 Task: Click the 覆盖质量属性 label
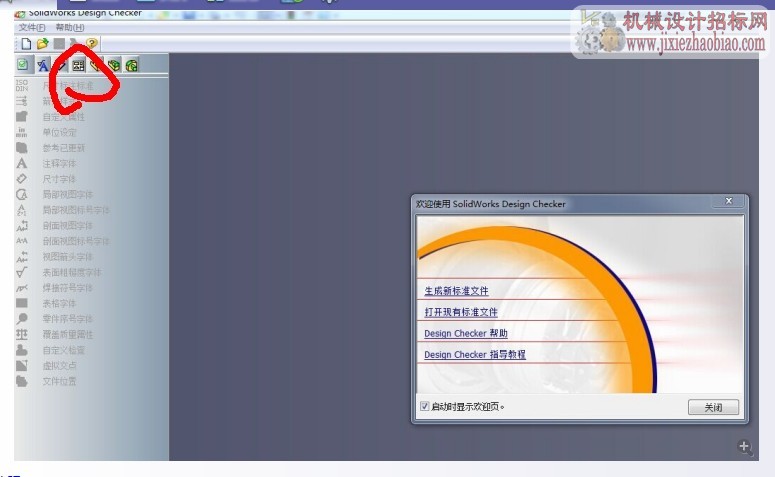click(x=68, y=334)
